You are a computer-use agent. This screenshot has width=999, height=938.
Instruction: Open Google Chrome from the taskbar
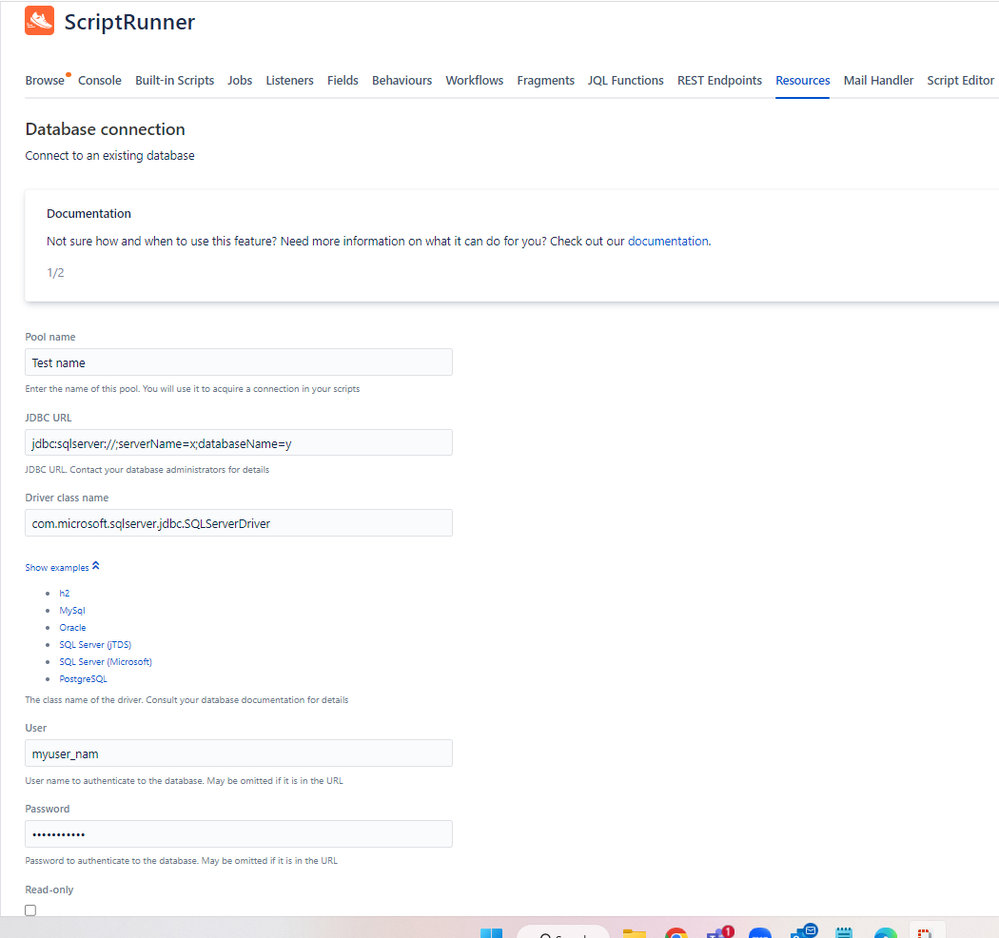point(676,933)
